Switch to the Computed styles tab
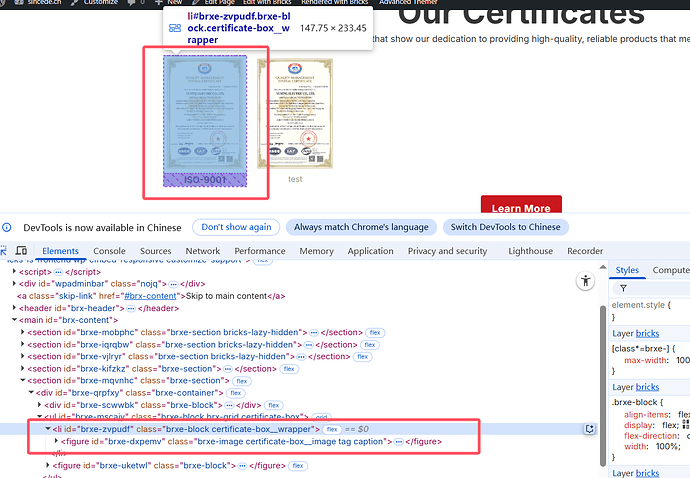 (x=671, y=270)
